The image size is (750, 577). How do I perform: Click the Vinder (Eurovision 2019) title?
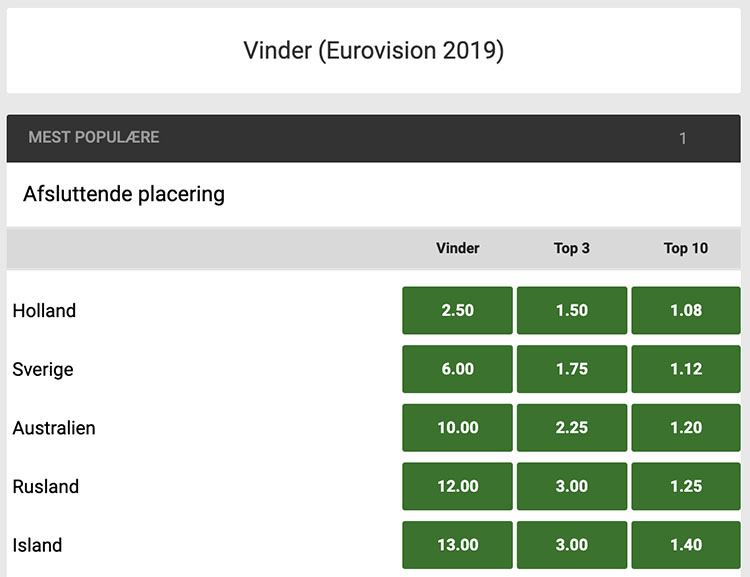point(374,50)
